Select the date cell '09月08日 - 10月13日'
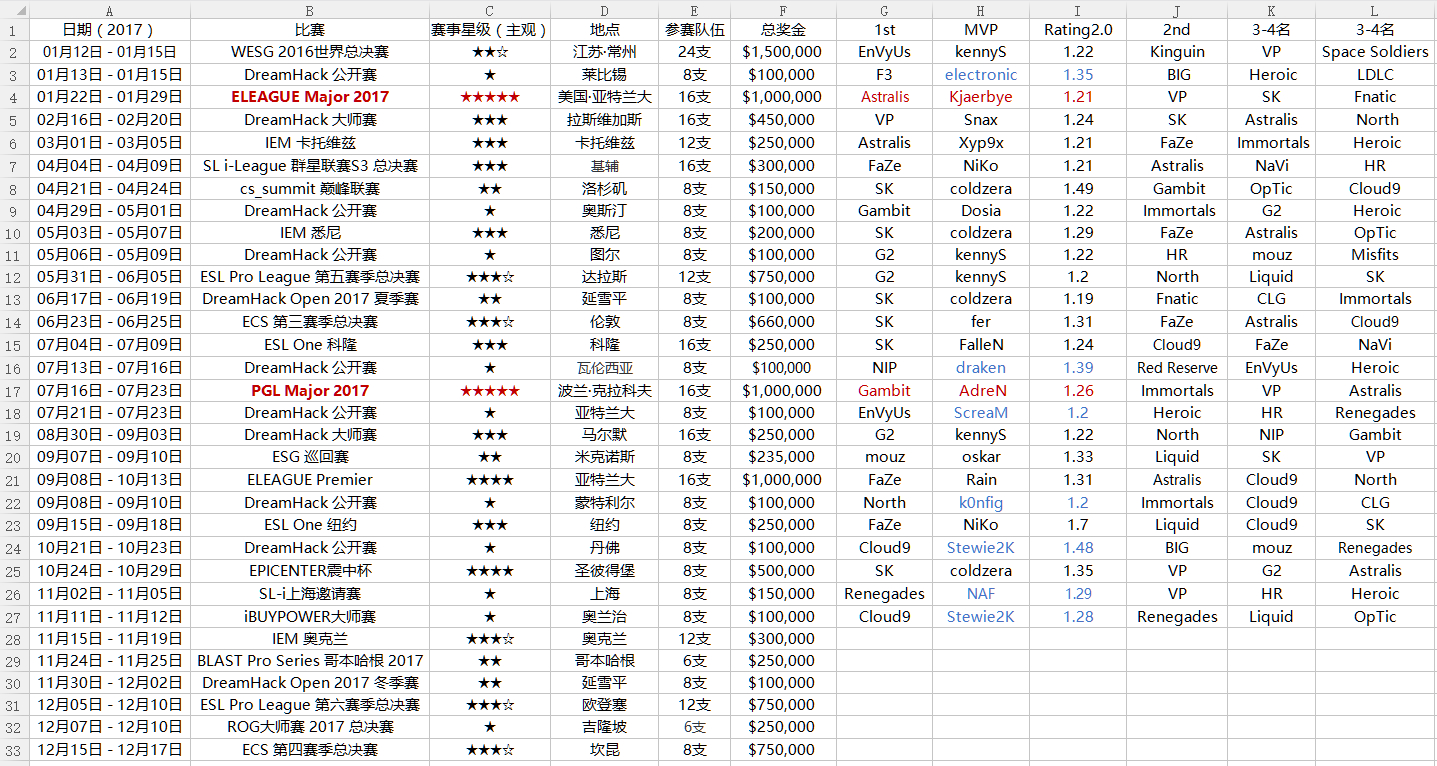Screen dimensions: 1437x766 110,480
